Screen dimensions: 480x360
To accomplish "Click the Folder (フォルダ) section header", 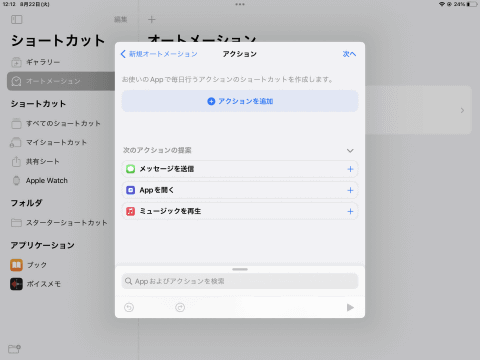I will coord(26,203).
